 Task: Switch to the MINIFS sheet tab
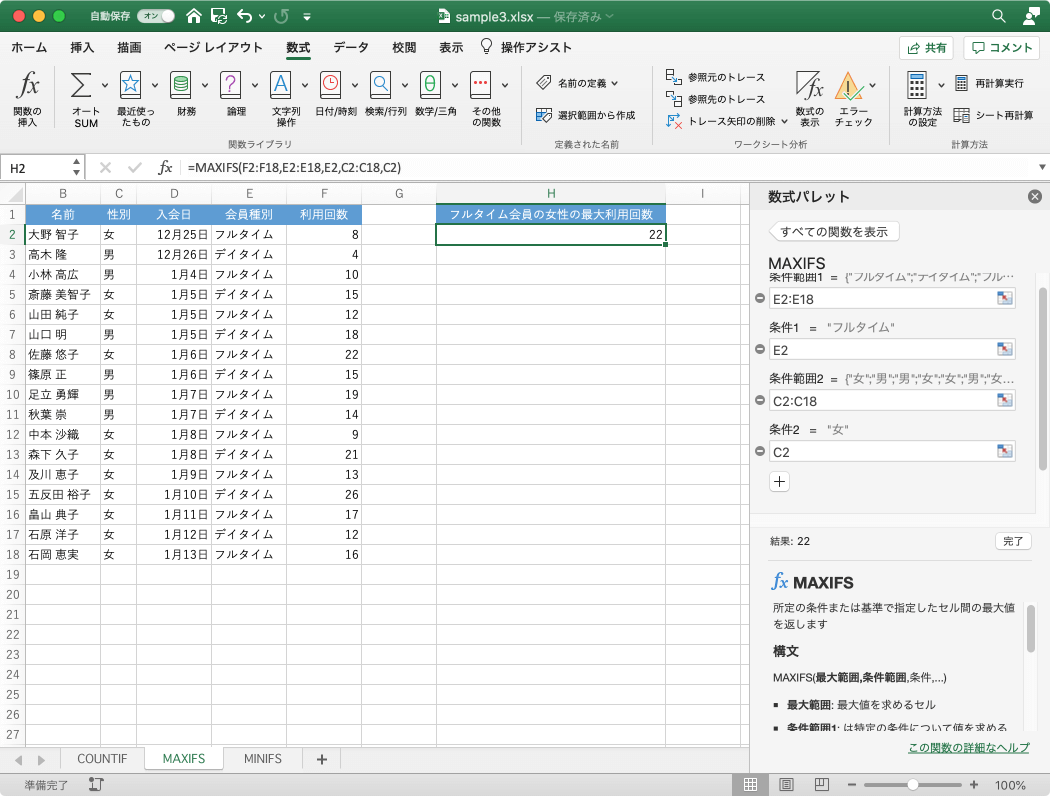[262, 759]
